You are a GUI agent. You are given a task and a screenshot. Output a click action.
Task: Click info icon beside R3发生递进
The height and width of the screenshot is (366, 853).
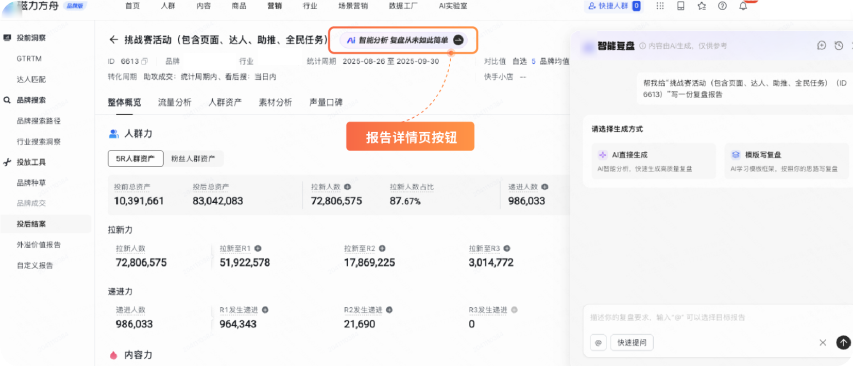click(514, 310)
